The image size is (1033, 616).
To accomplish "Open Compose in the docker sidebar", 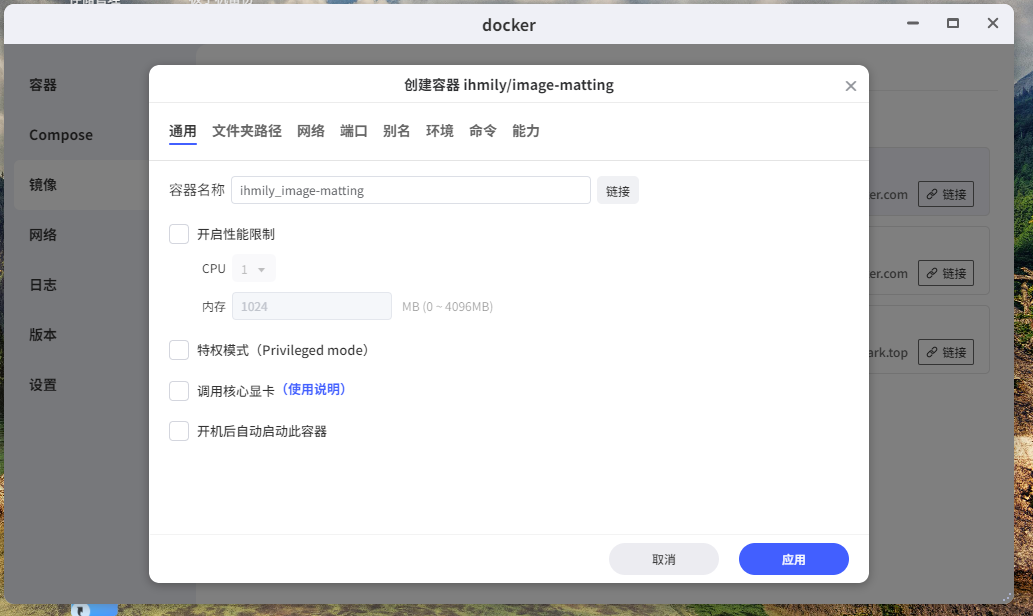I will coord(61,135).
